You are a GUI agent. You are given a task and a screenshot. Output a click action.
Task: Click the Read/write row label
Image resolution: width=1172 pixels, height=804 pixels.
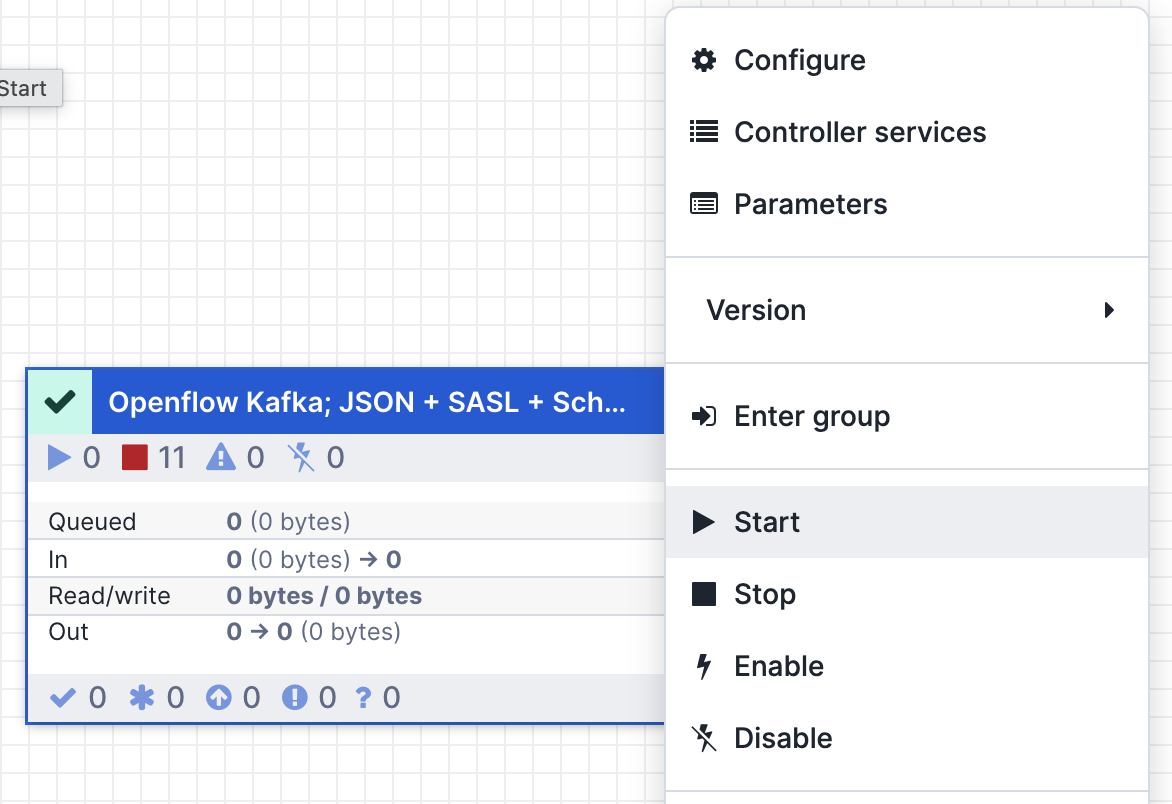coord(109,596)
